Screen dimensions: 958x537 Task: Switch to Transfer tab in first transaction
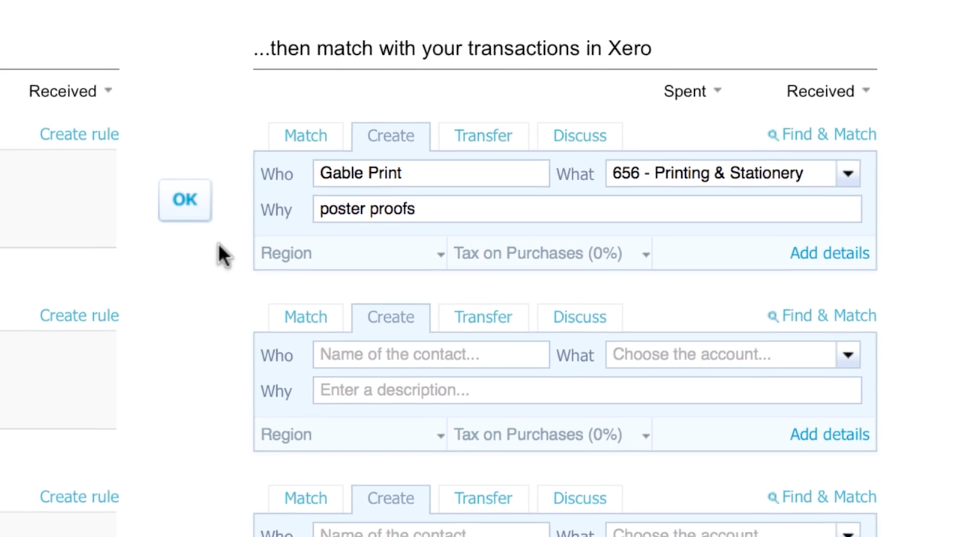(483, 136)
